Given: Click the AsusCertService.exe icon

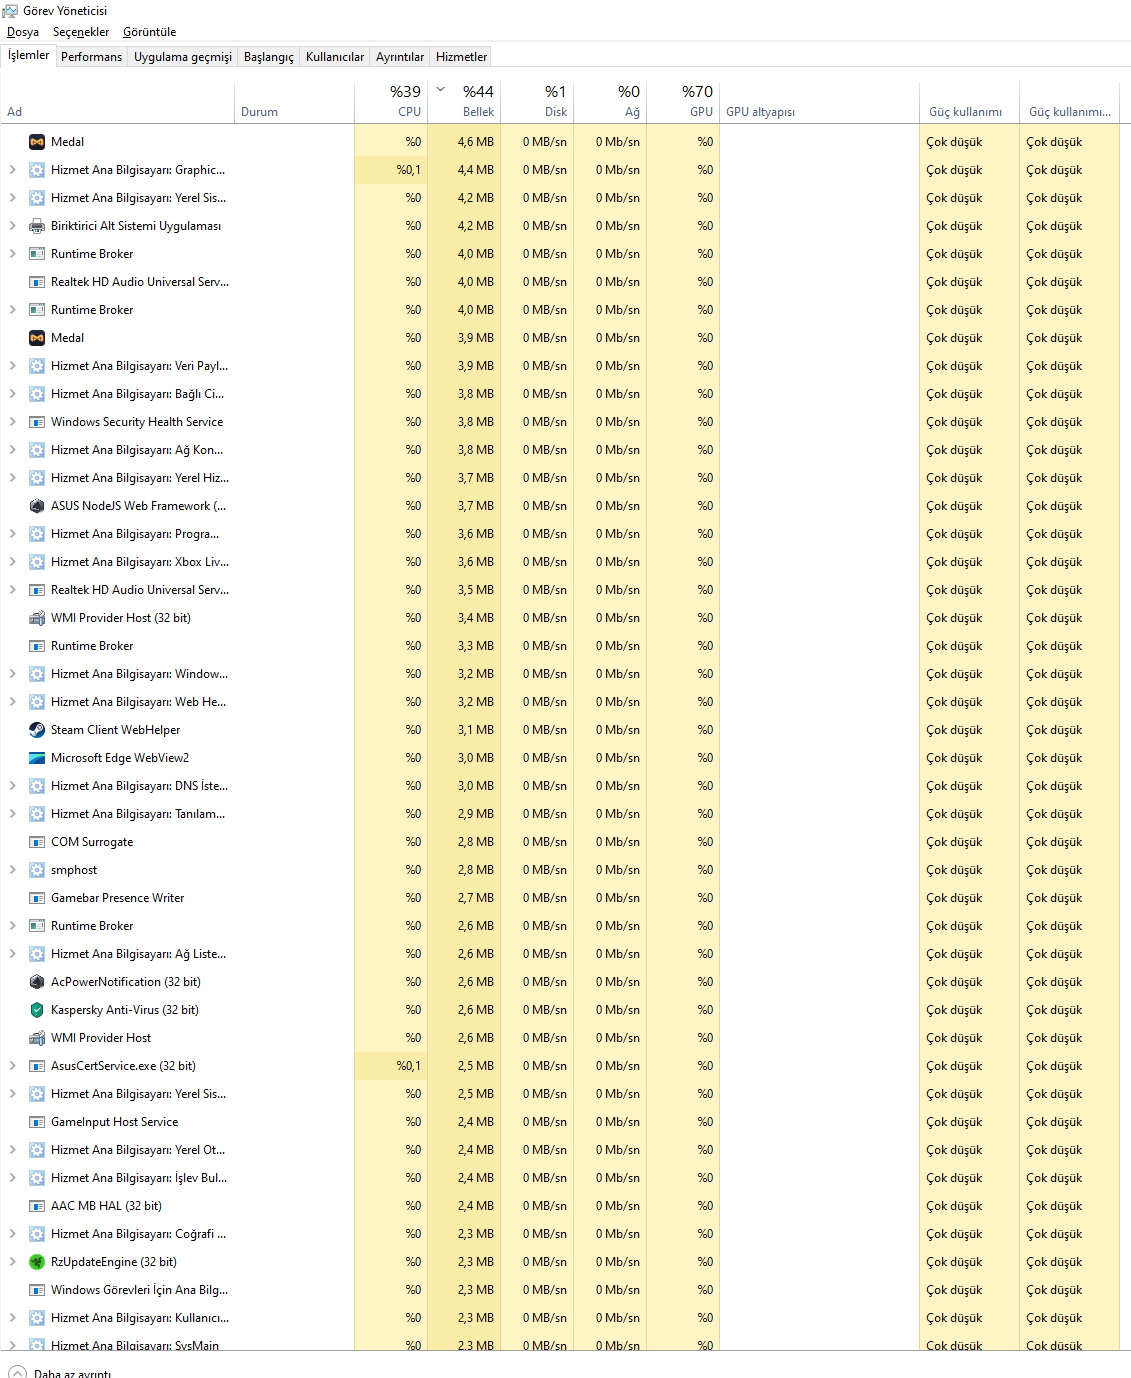Looking at the screenshot, I should pyautogui.click(x=37, y=1066).
